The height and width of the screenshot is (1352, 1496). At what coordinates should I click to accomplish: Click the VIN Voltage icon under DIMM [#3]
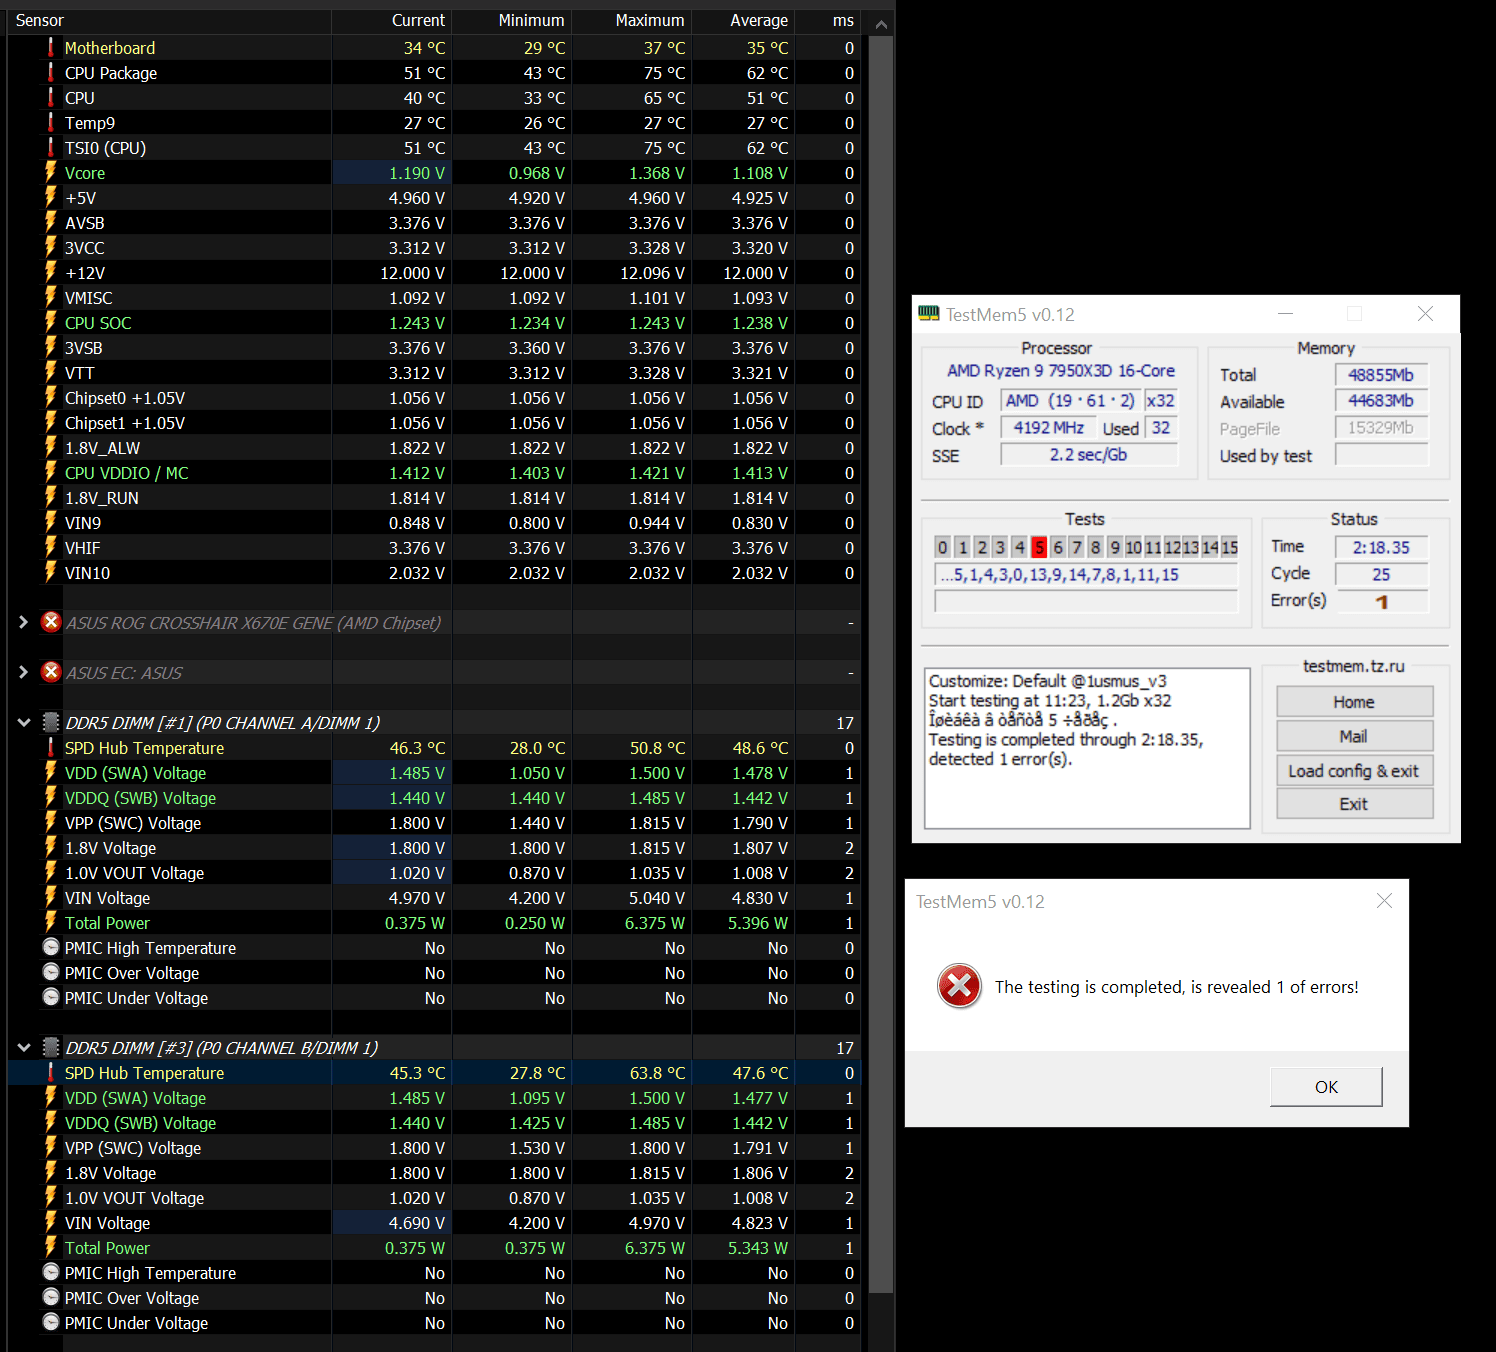pos(50,1222)
